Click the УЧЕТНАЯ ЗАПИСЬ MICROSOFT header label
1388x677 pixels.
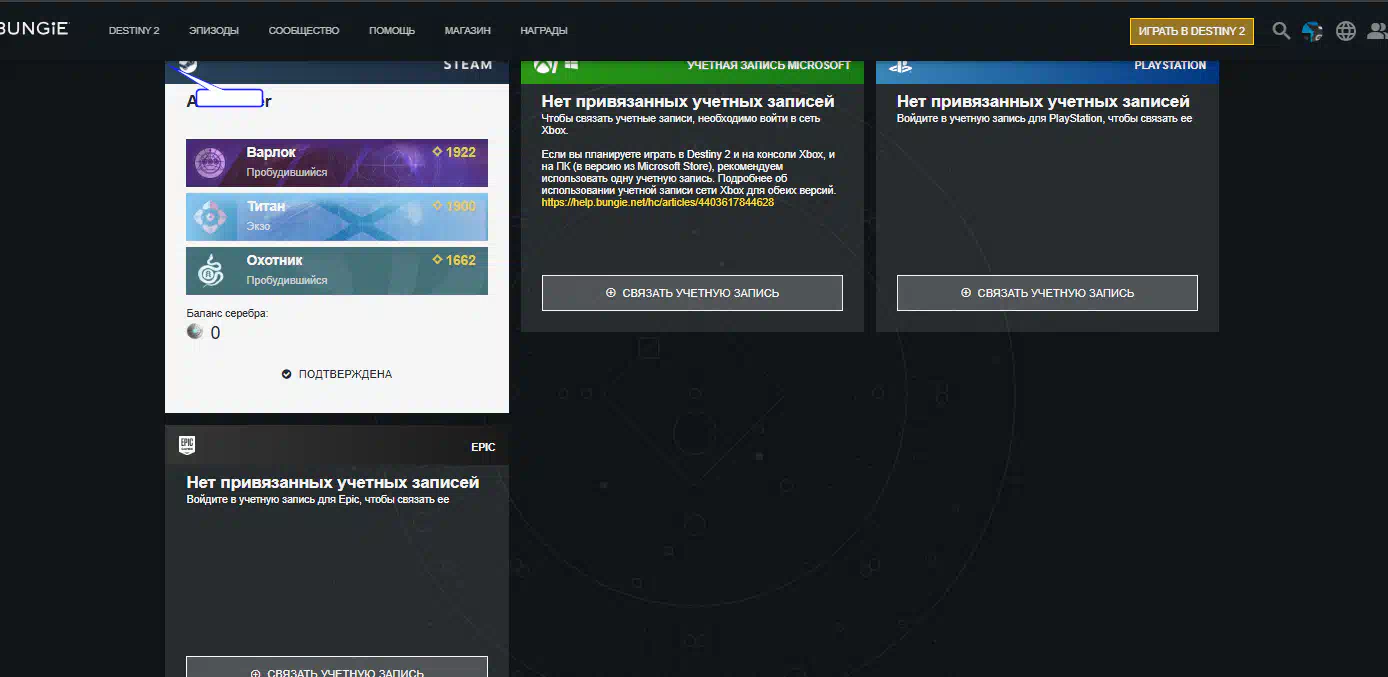coord(769,65)
